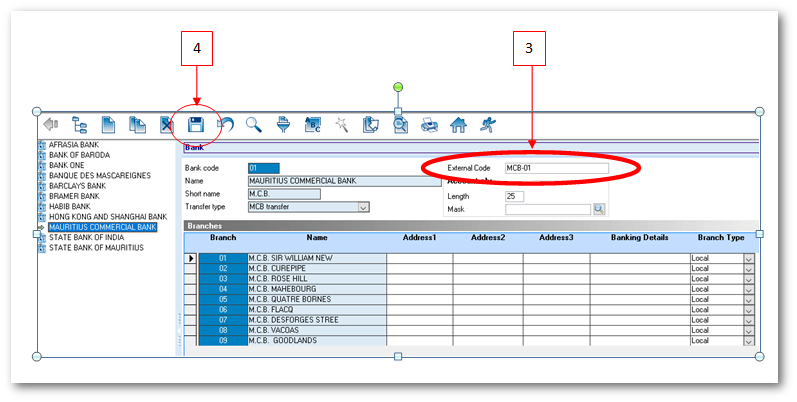Screen dimensions: 797x402
Task: Click the Filter funnel toolbar icon
Action: [x=283, y=125]
